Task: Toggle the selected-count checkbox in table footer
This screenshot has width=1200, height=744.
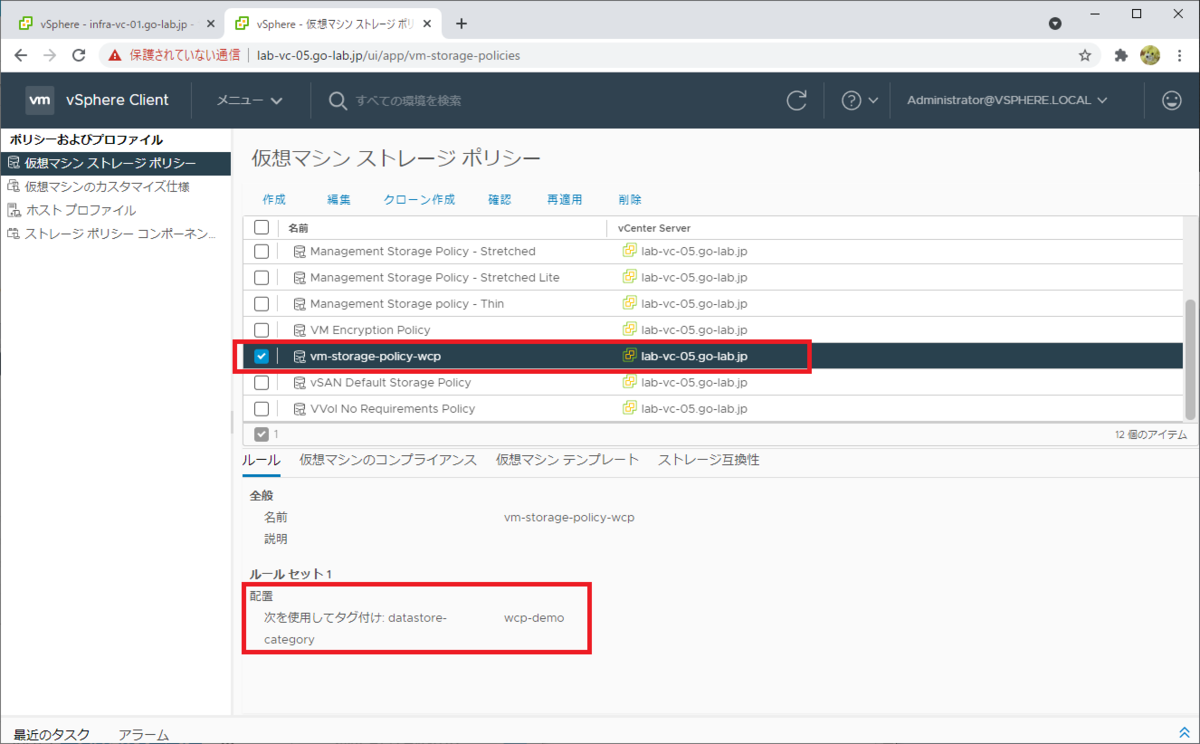Action: 261,434
